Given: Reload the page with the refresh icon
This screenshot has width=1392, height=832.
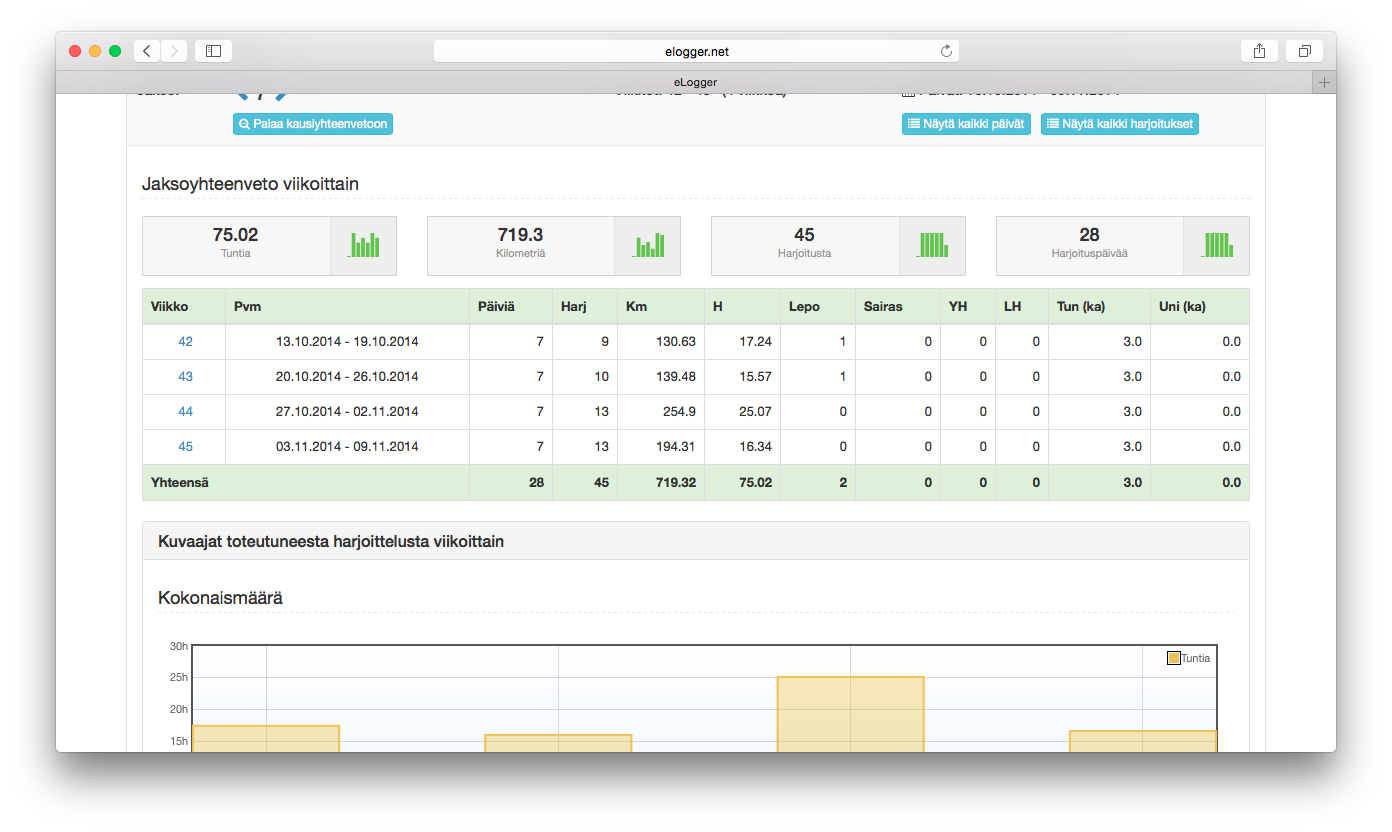Looking at the screenshot, I should coord(946,51).
